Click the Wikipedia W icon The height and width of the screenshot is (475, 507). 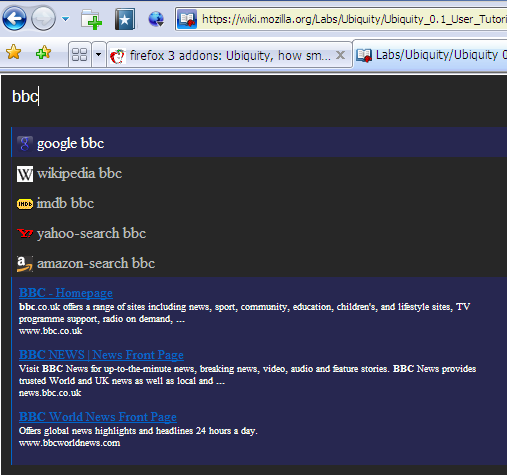pyautogui.click(x=25, y=174)
